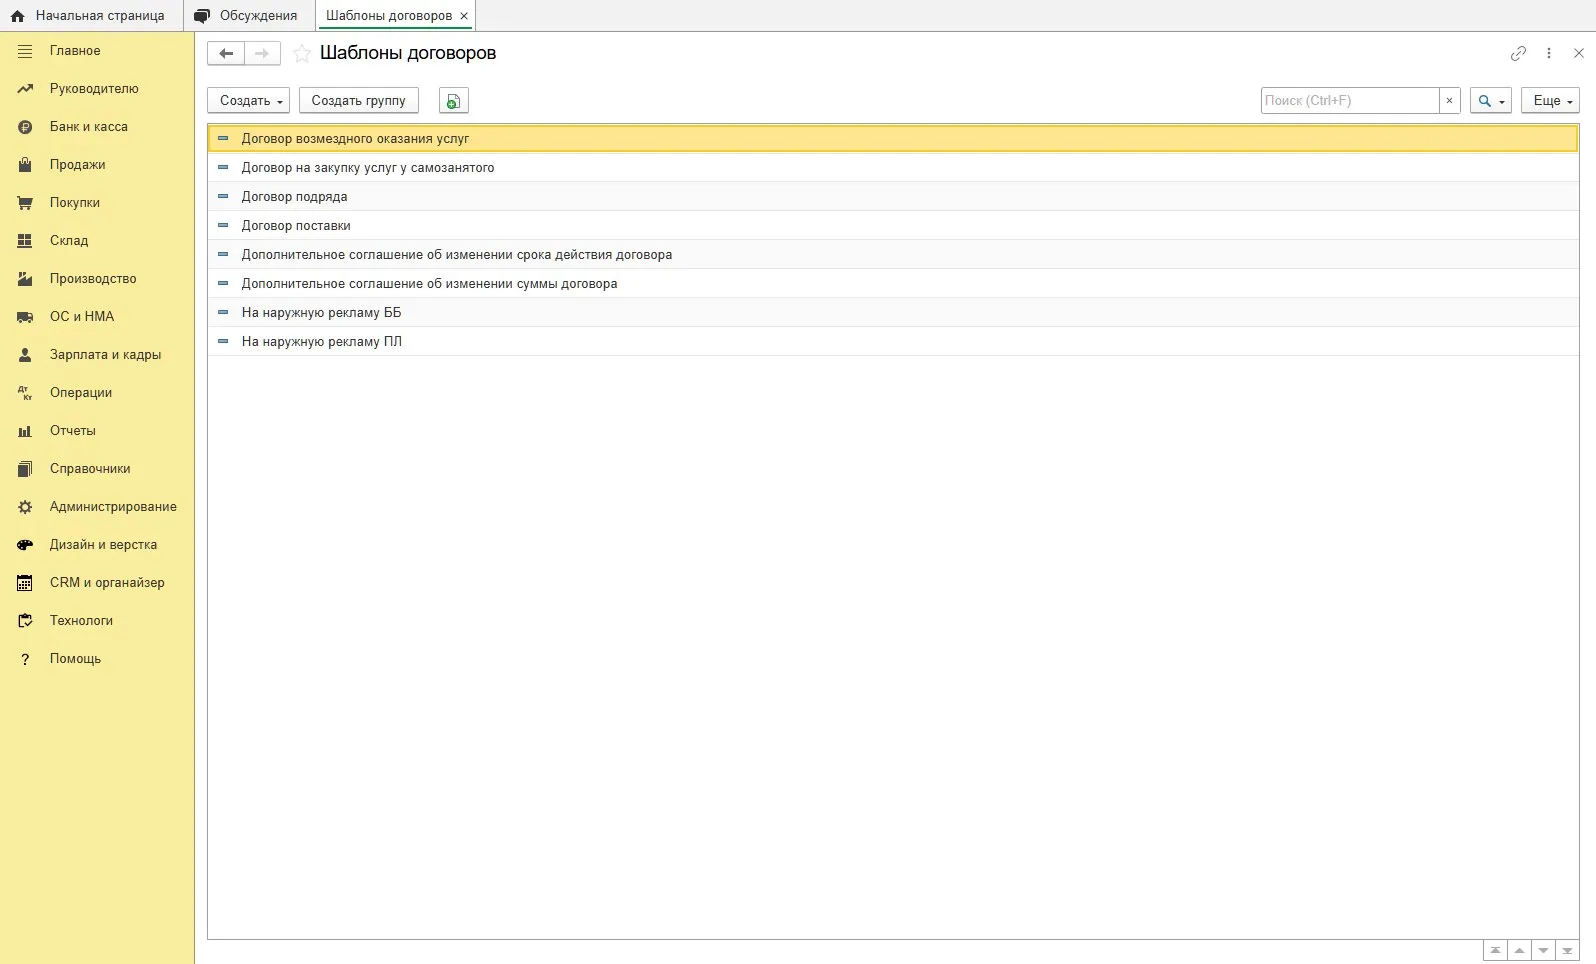
Task: Open the Руководителю section
Action: pos(97,89)
